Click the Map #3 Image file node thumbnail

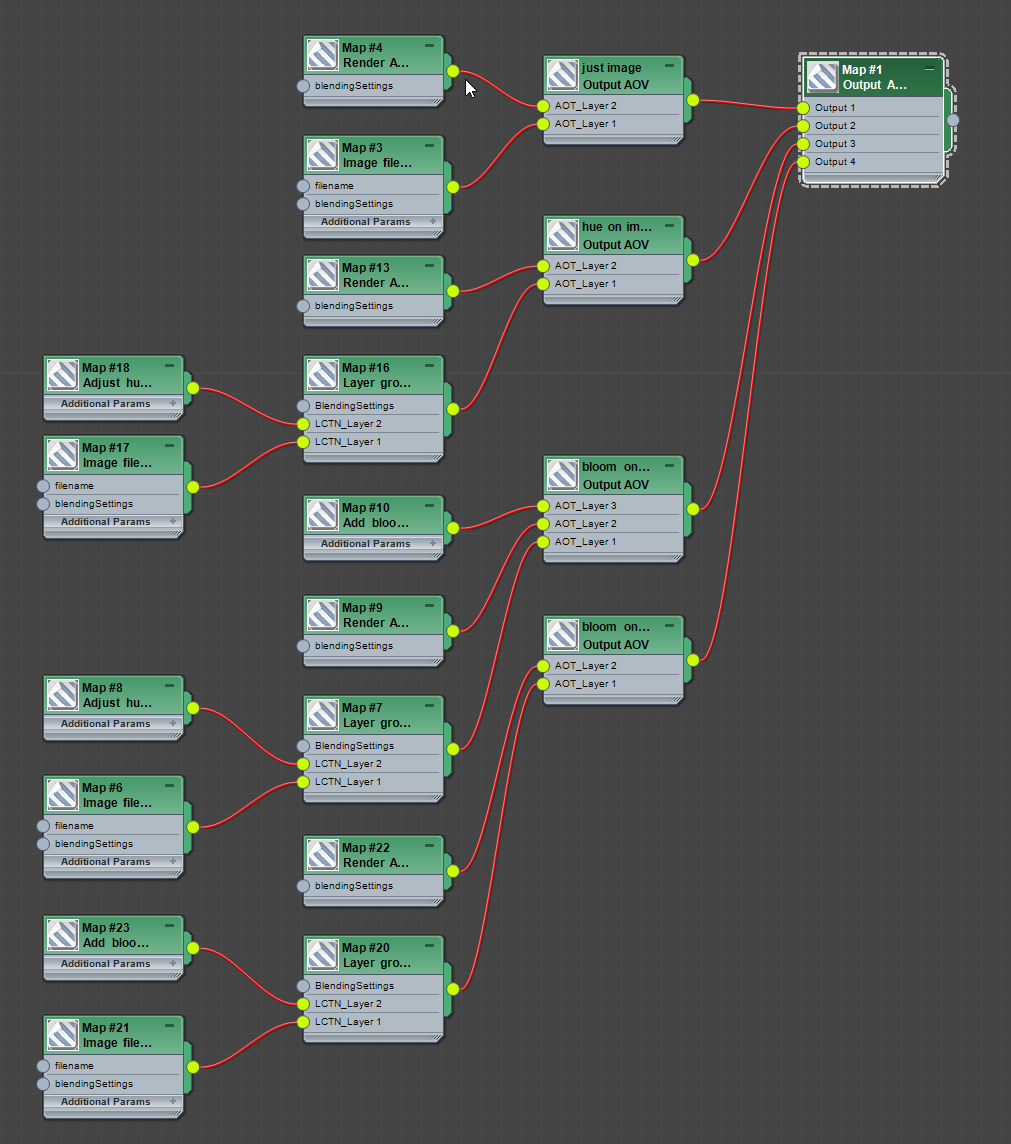[x=322, y=155]
